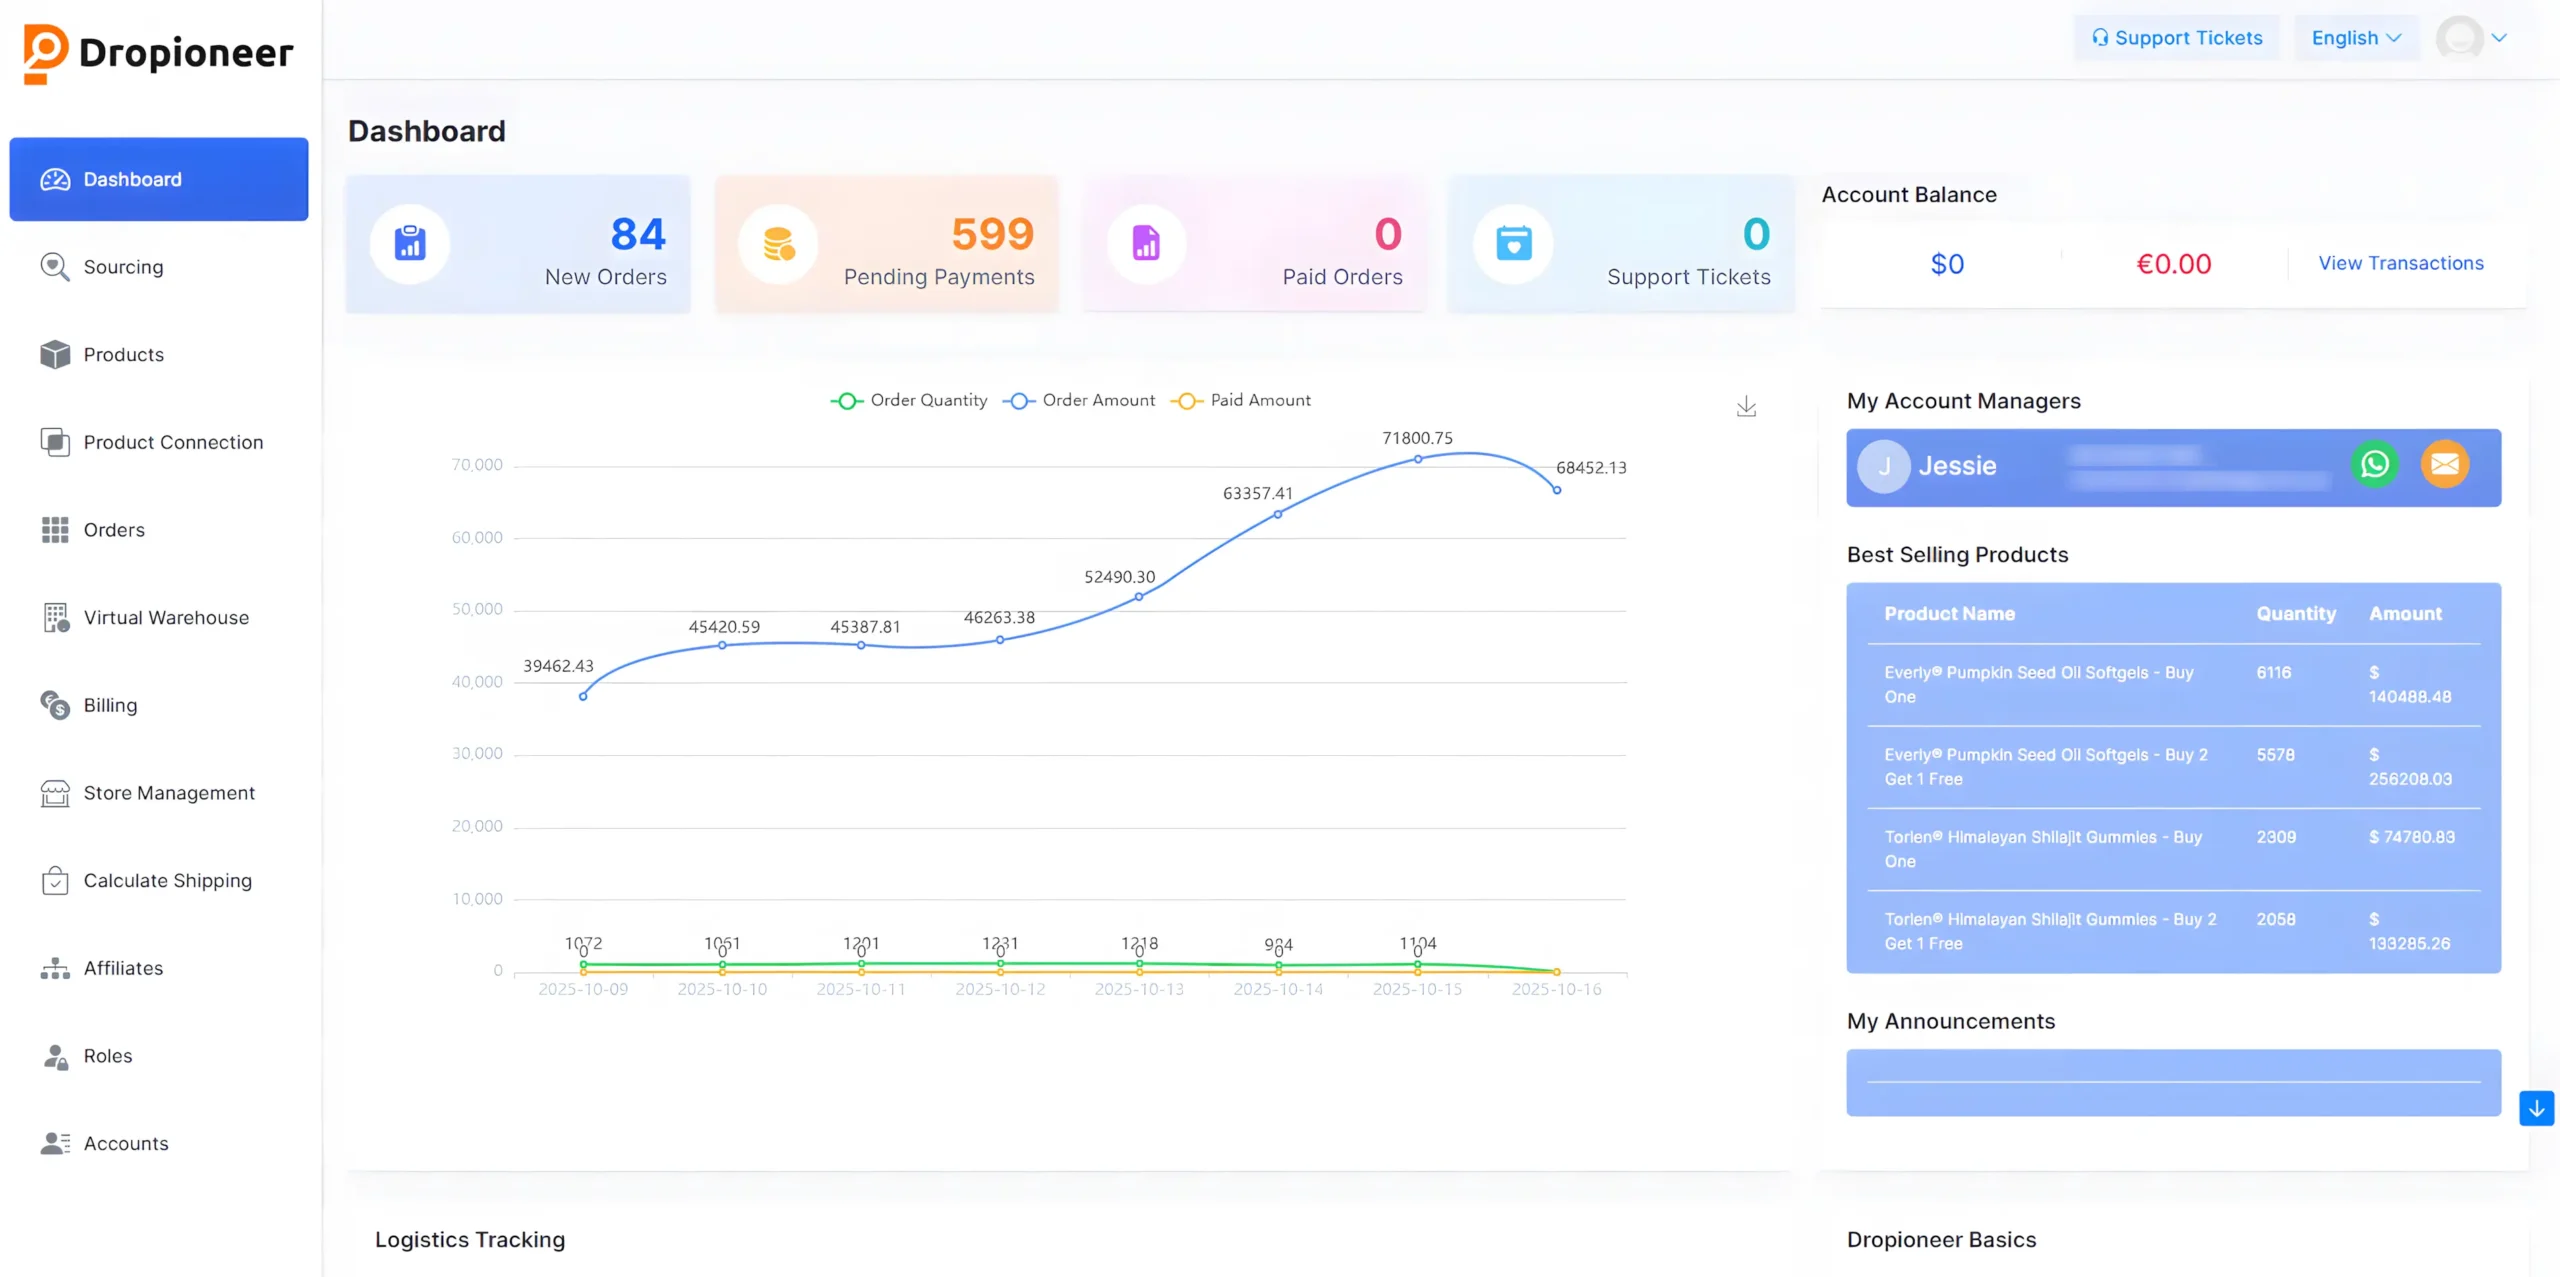Click the Dropioneer logo

[158, 52]
